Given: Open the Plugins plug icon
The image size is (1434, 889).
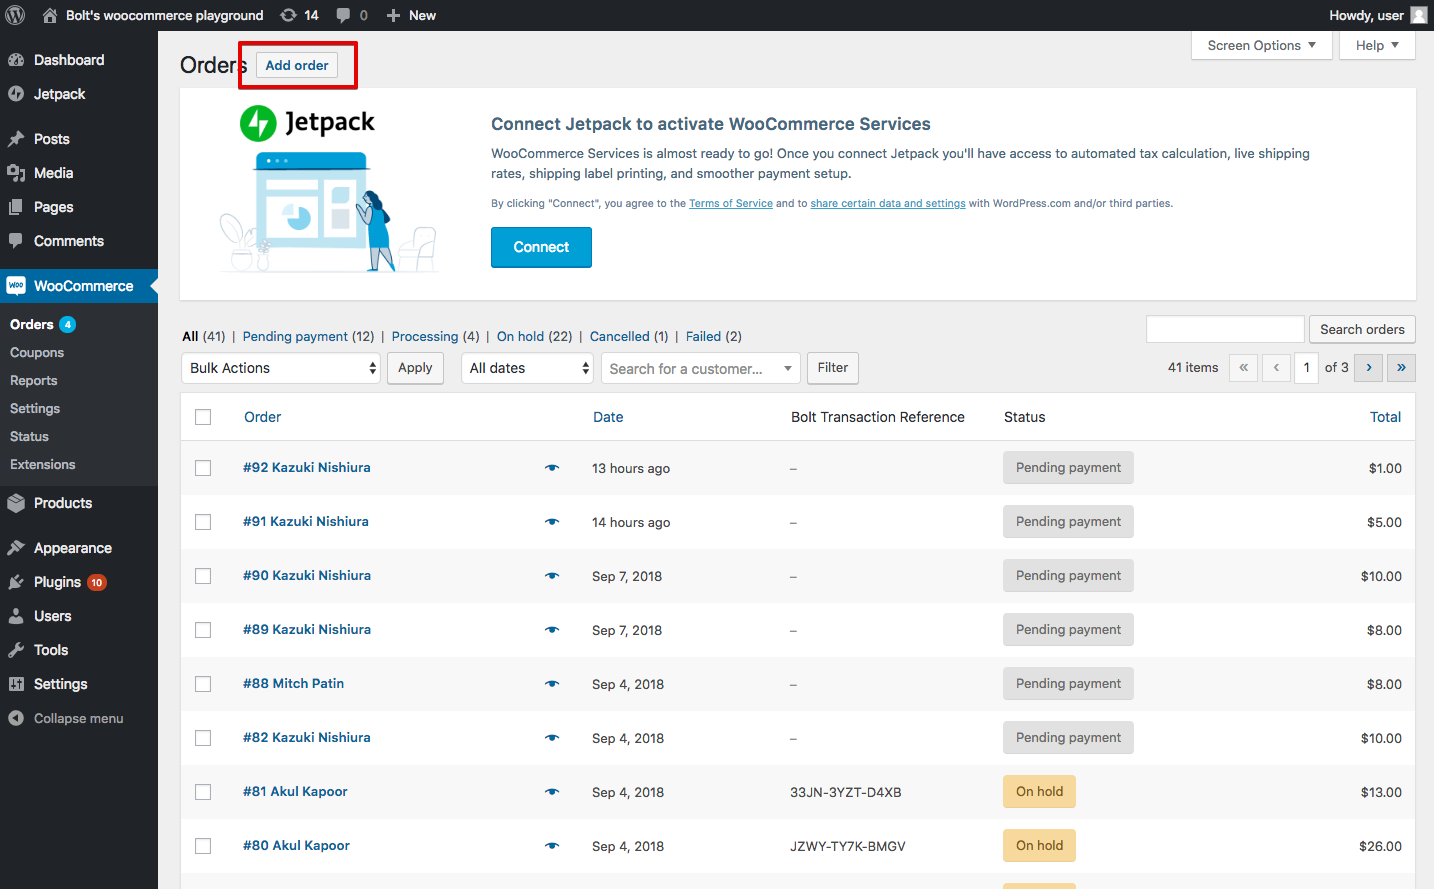Looking at the screenshot, I should (16, 582).
